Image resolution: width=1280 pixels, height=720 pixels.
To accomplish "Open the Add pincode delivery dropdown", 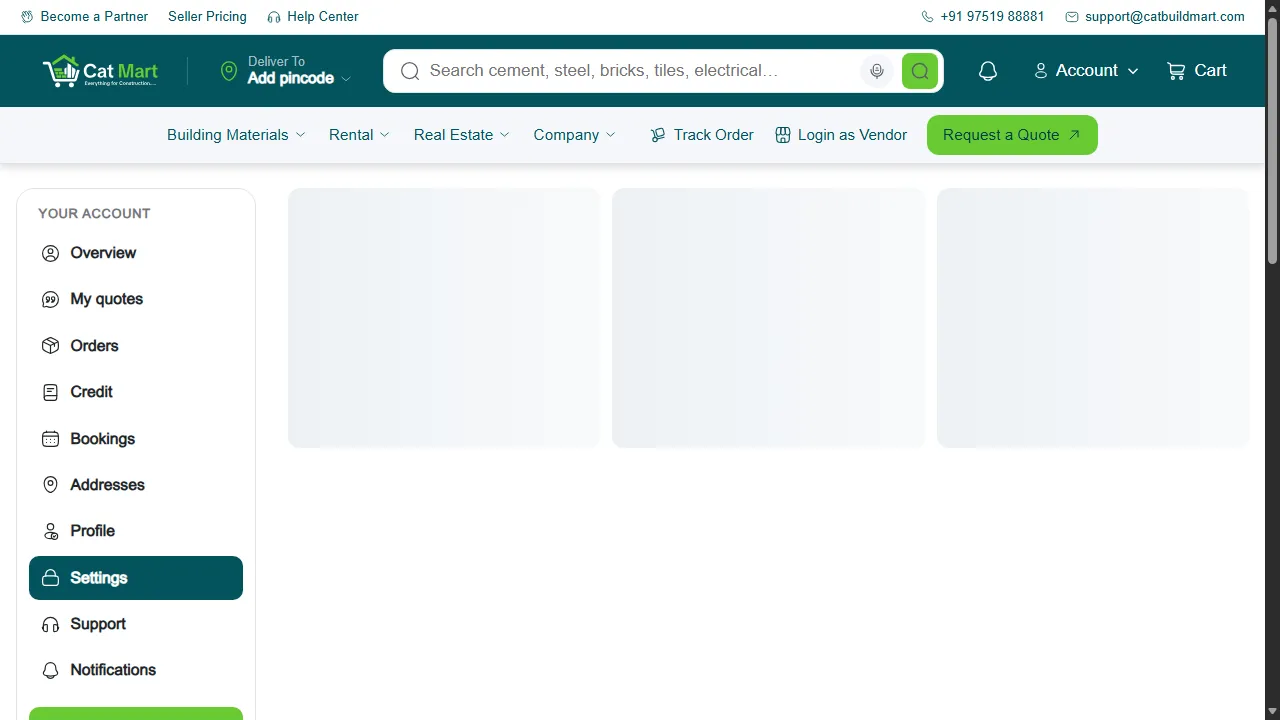I will 299,78.
